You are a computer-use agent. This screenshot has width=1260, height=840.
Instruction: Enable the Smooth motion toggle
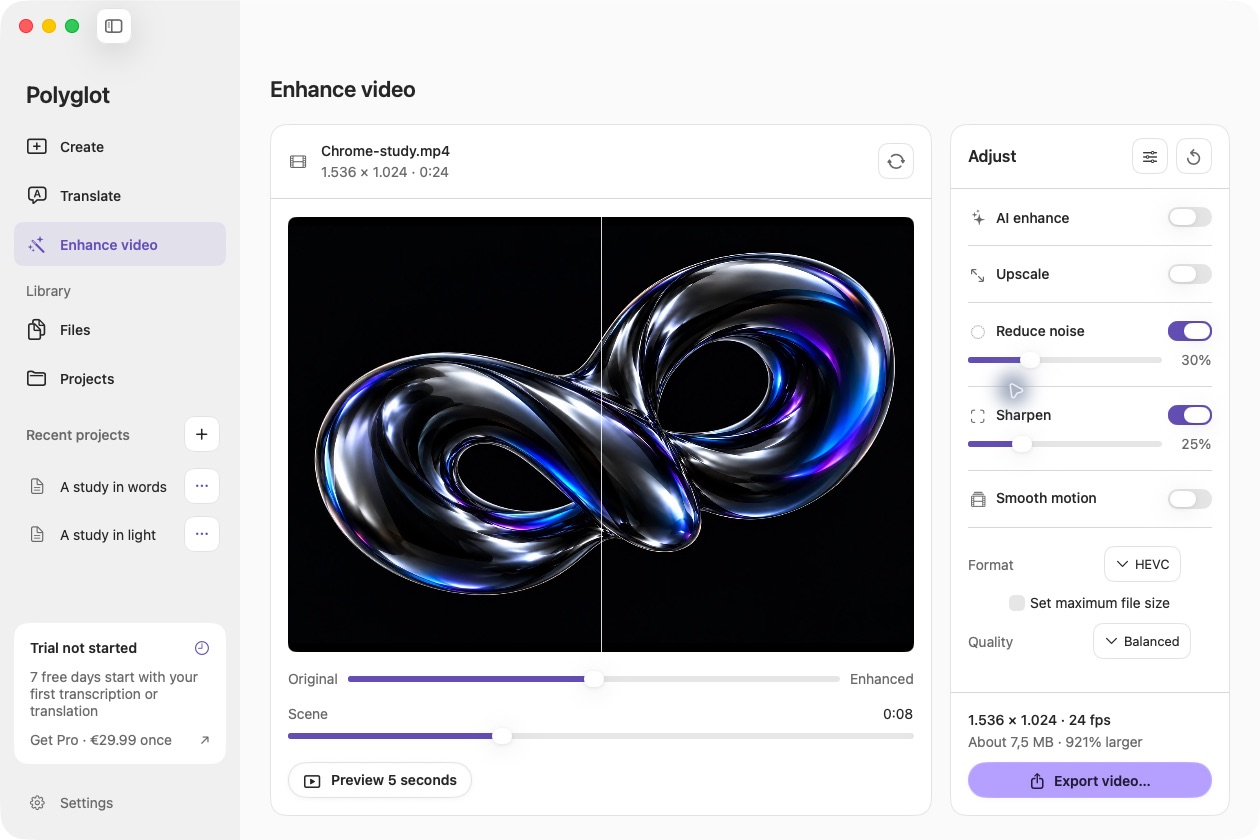[x=1190, y=498]
